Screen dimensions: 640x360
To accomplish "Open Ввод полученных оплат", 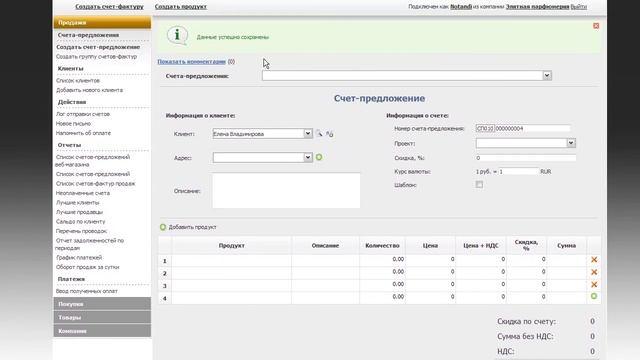I will click(87, 291).
